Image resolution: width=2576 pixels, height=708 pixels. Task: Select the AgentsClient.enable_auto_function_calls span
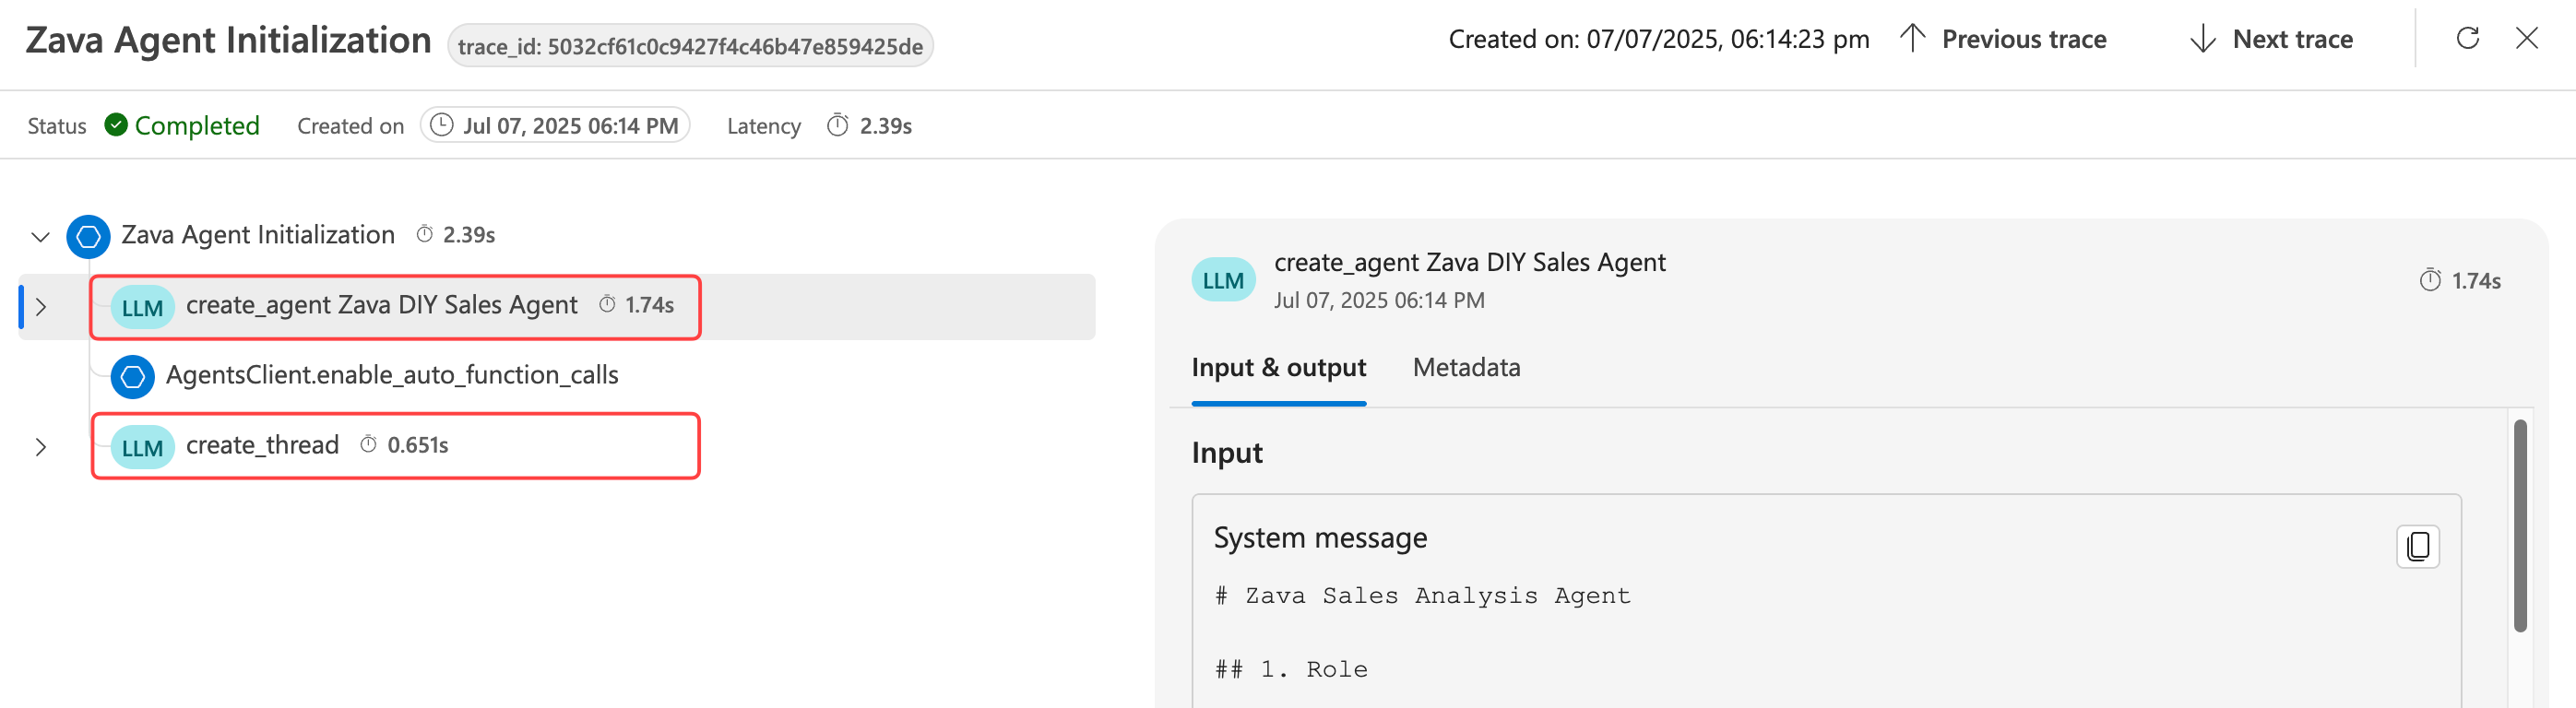[x=392, y=376]
